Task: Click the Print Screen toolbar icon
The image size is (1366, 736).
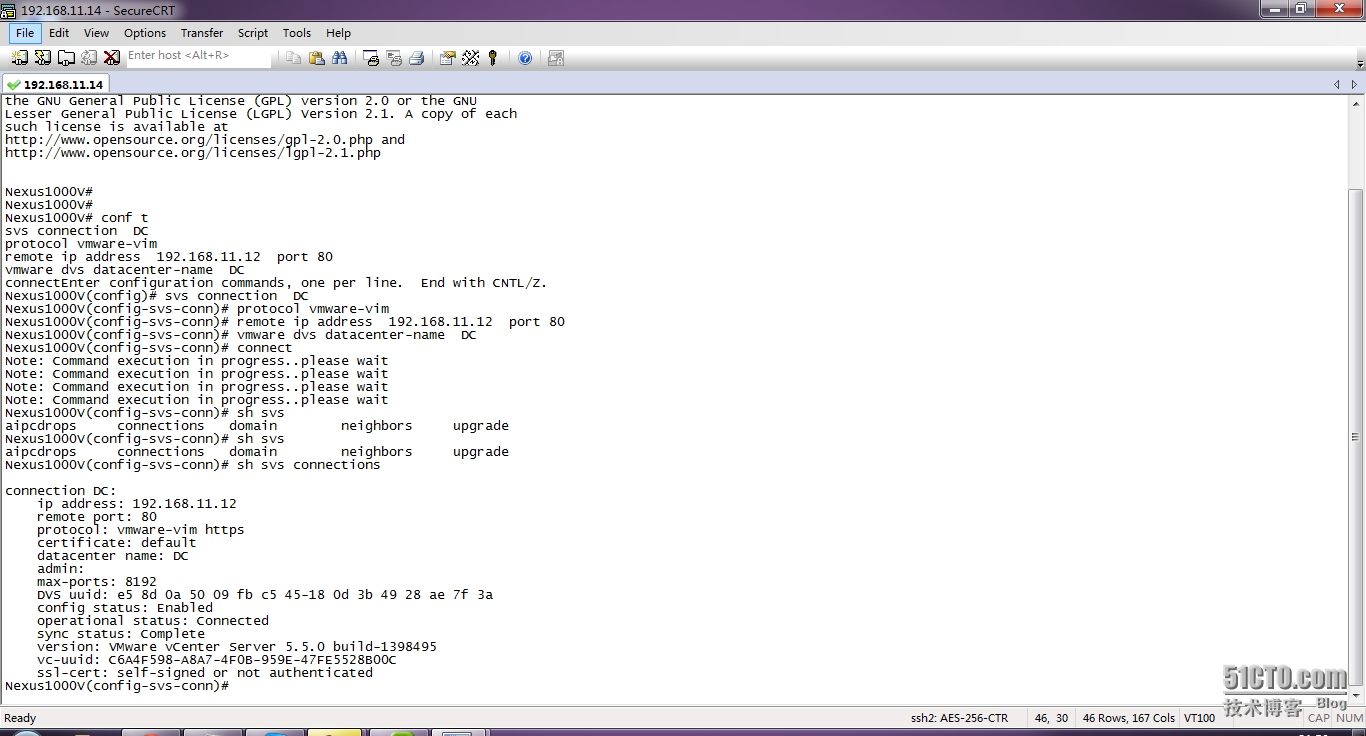Action: click(371, 58)
